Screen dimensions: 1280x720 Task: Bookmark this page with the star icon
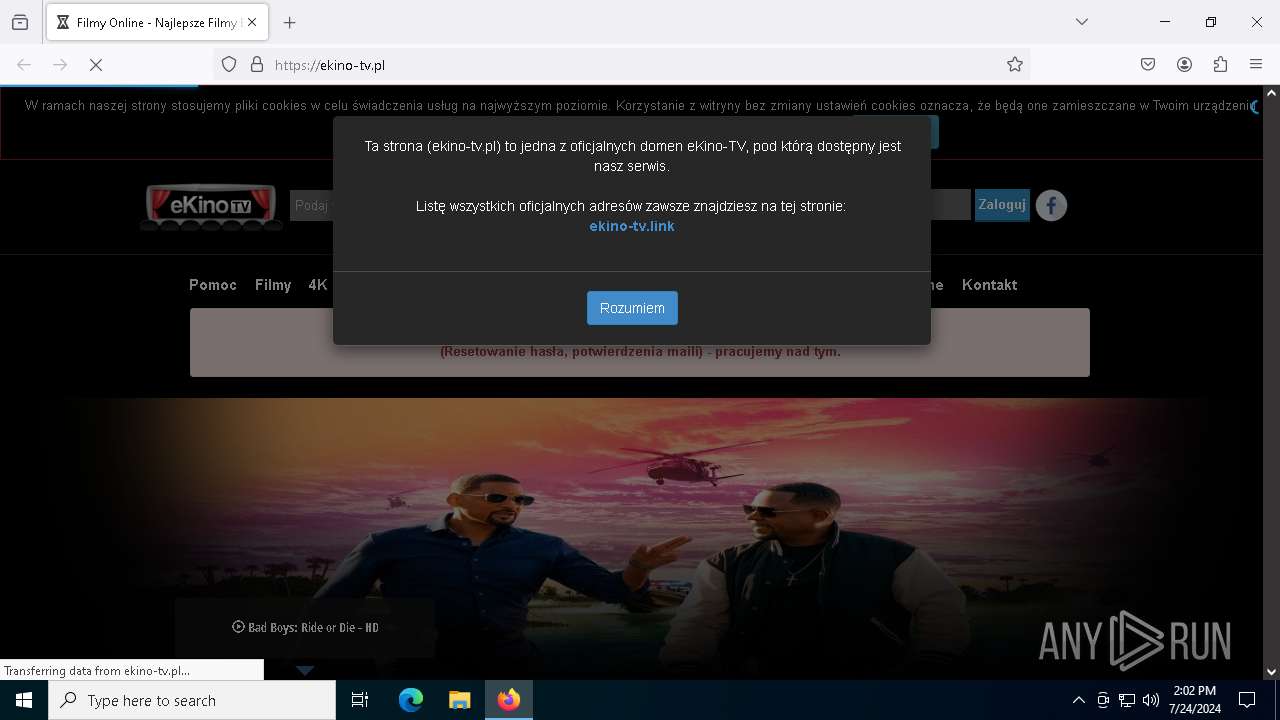point(1015,65)
